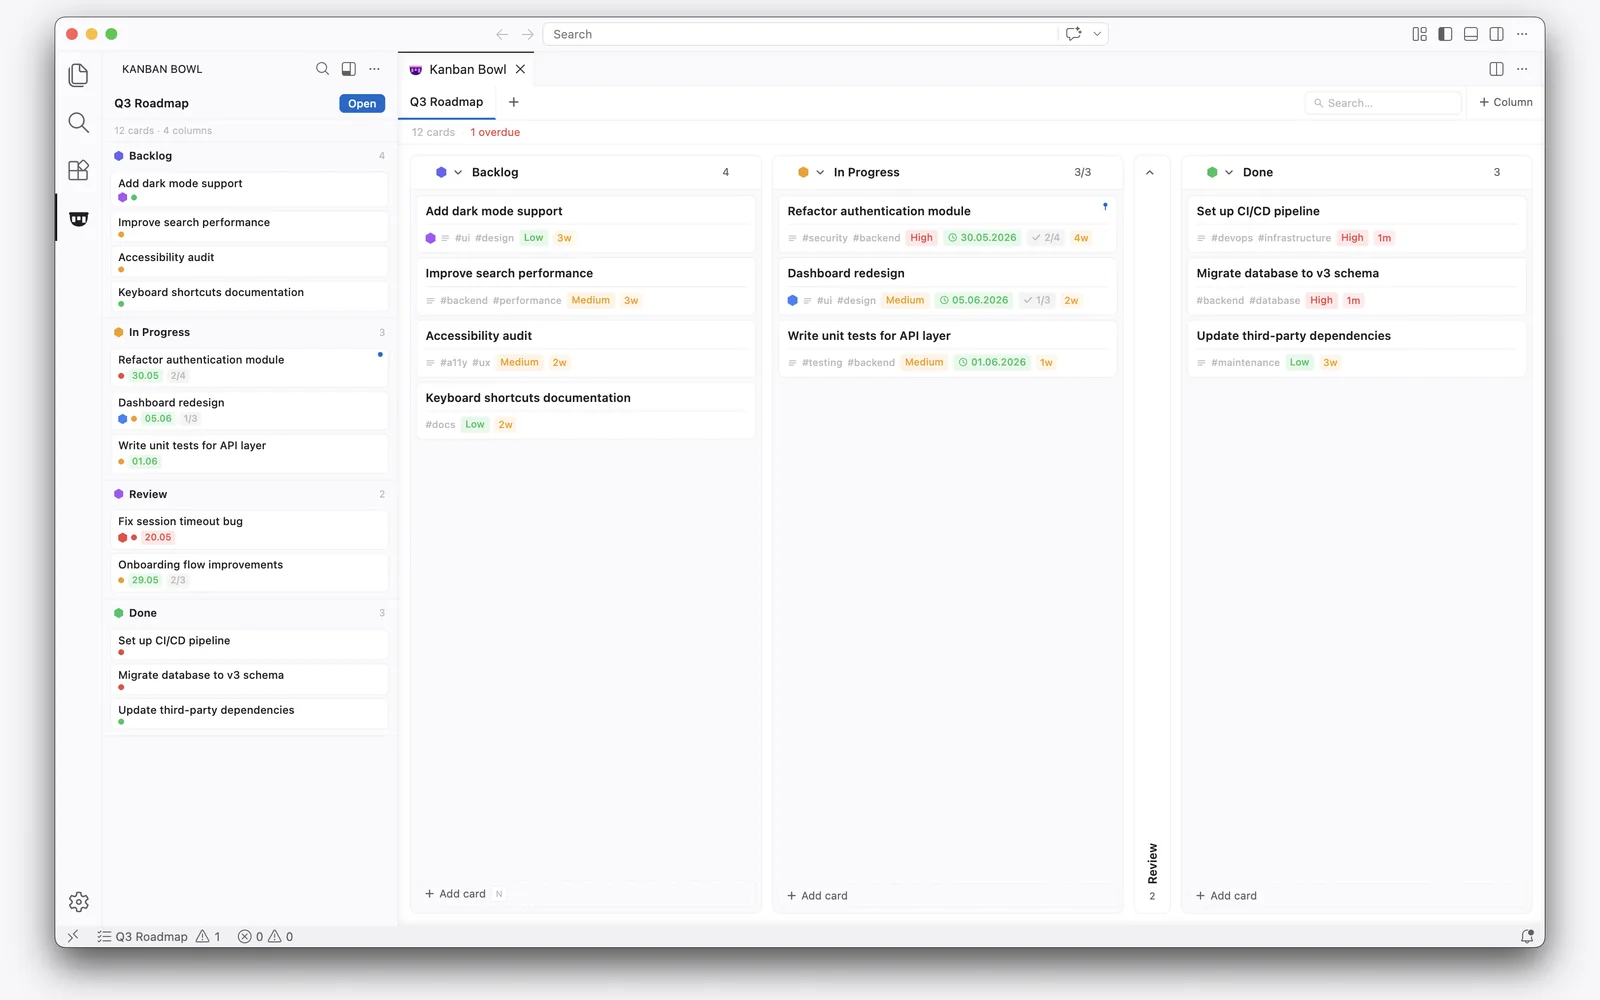The width and height of the screenshot is (1600, 1000).
Task: Close the Kanban Bowl tab
Action: point(520,69)
